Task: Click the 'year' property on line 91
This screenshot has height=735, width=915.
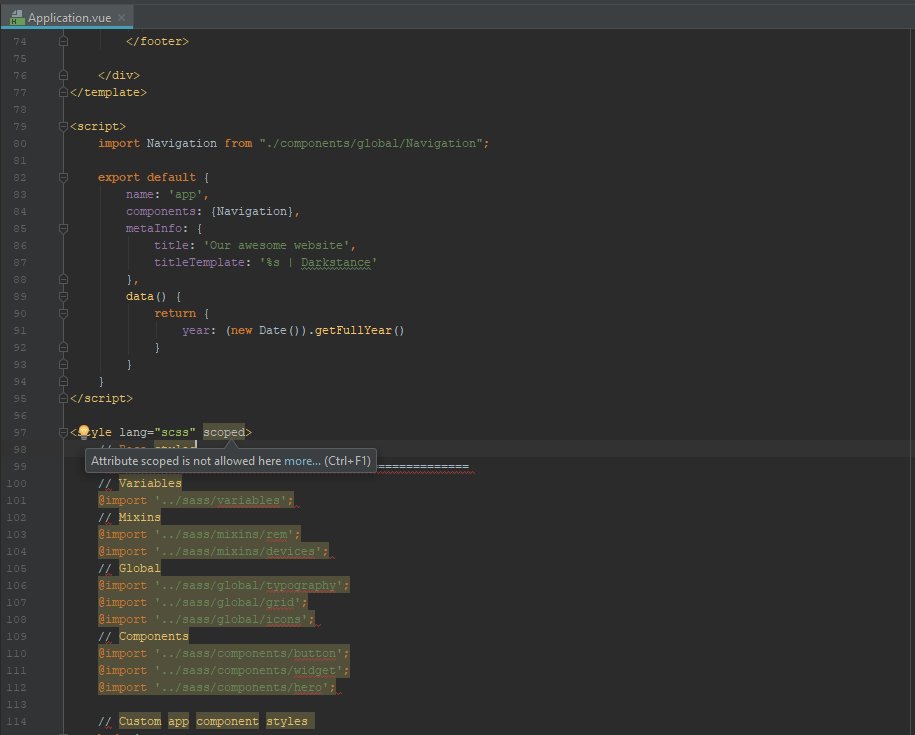Action: tap(195, 330)
